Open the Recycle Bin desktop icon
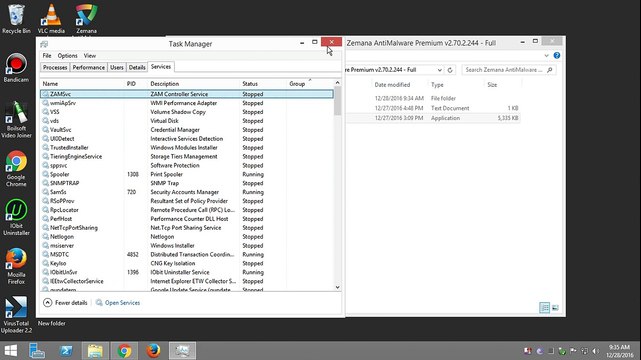The image size is (641, 360). tap(16, 19)
